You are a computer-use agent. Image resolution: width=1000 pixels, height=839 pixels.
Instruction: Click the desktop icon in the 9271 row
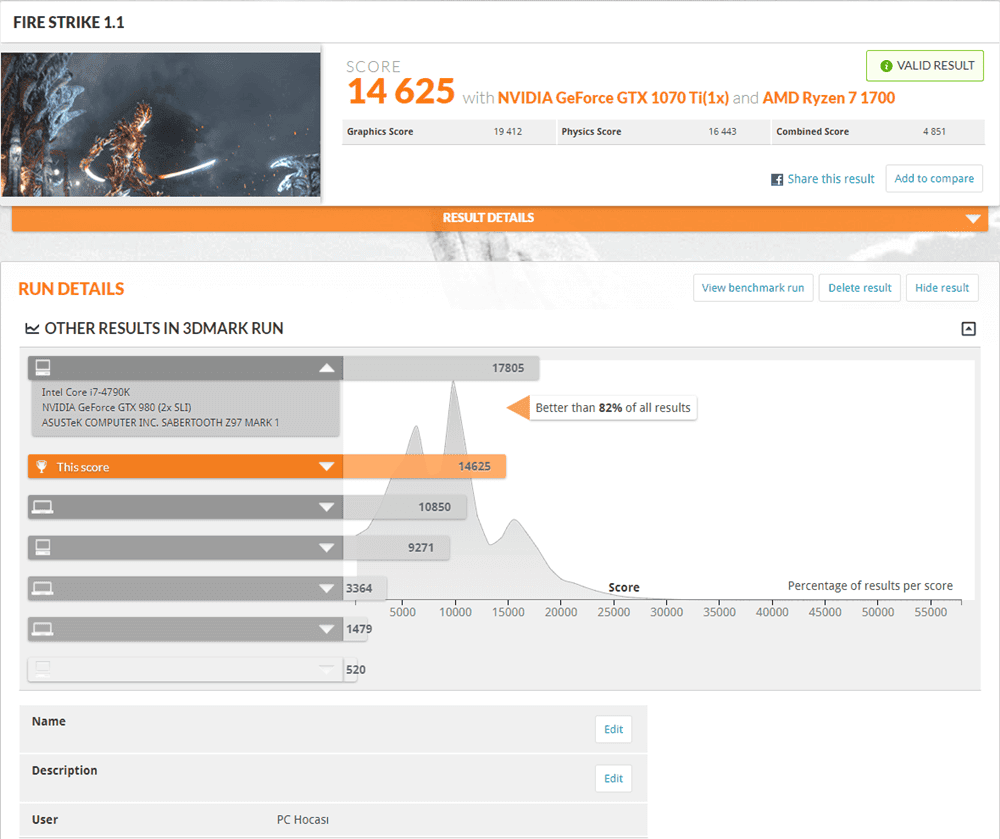(43, 547)
